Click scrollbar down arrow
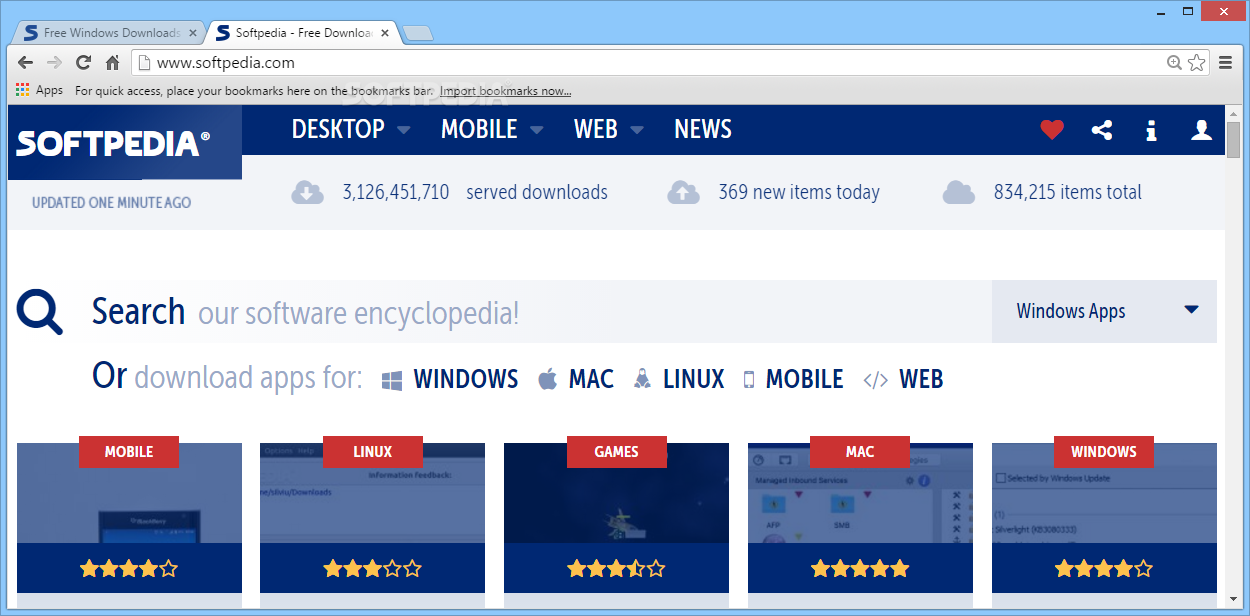 [x=1233, y=598]
